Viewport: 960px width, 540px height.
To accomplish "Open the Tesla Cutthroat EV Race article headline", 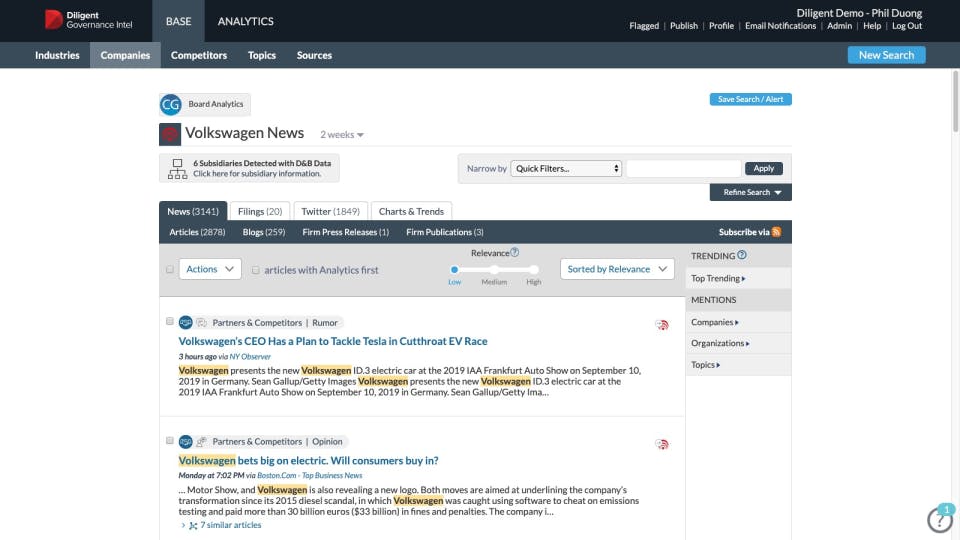I will [x=333, y=341].
